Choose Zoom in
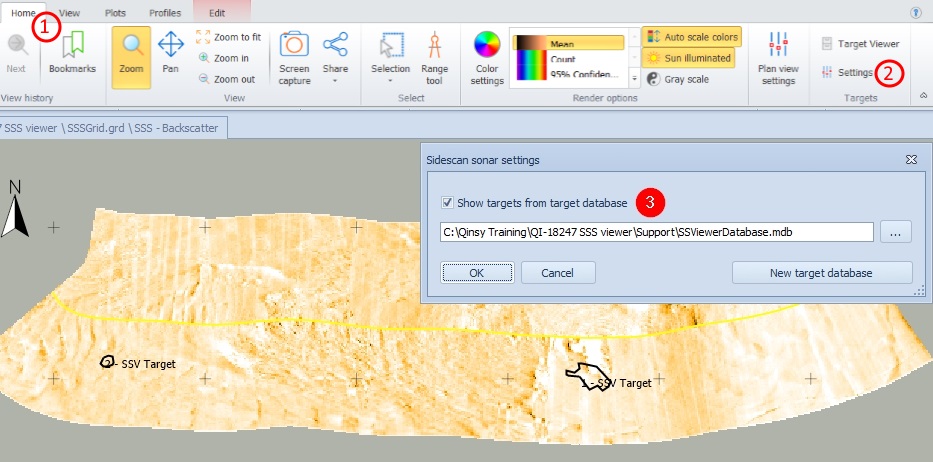Image resolution: width=933 pixels, height=462 pixels. click(224, 58)
